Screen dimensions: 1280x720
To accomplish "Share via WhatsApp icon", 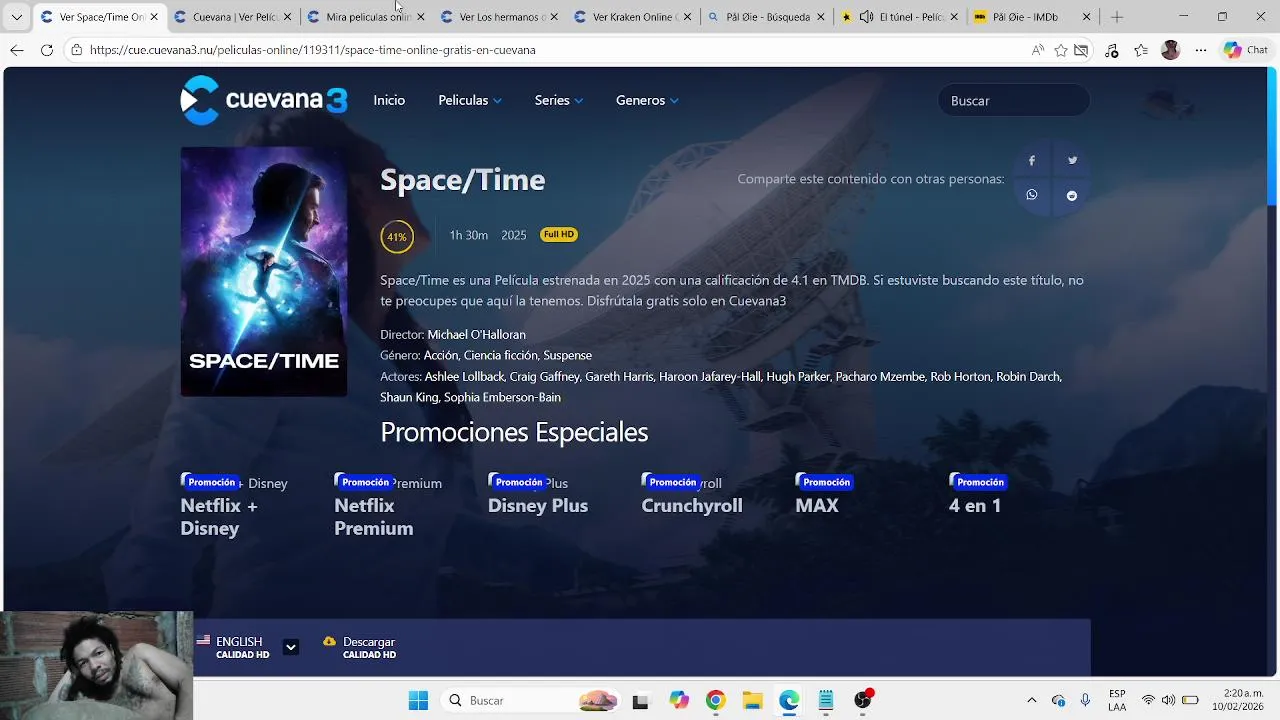I will click(1031, 195).
